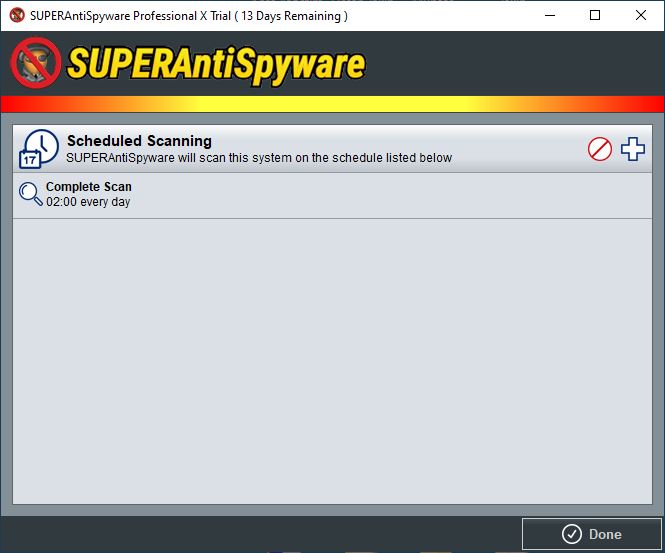Add a new scheduled scan with plus icon

coord(633,149)
